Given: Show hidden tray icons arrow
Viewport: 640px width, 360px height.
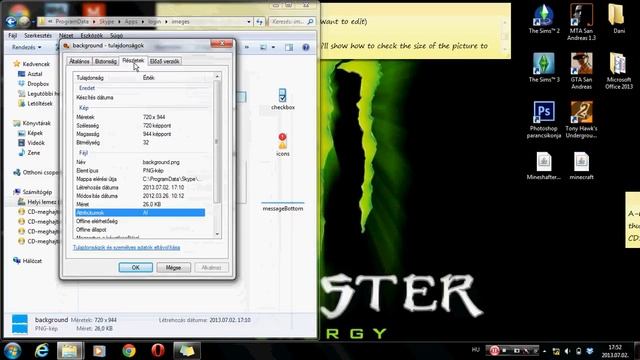Looking at the screenshot, I should point(544,351).
